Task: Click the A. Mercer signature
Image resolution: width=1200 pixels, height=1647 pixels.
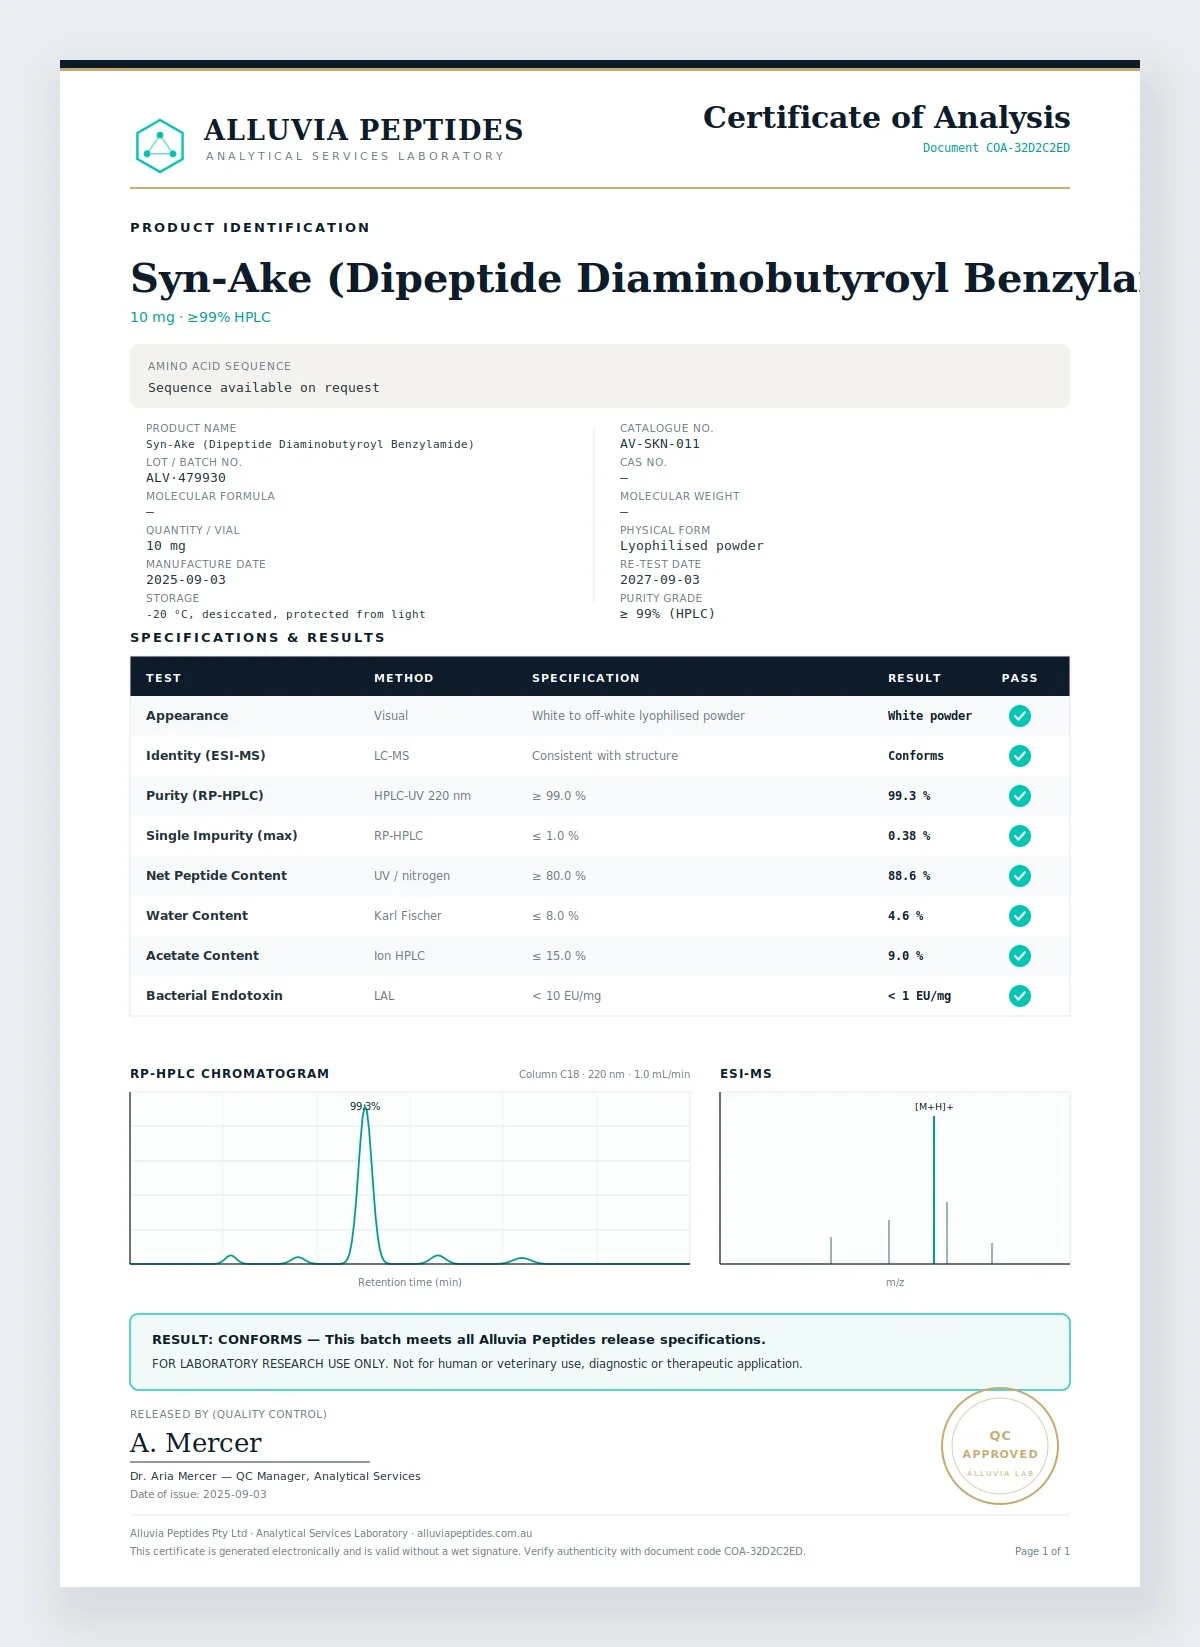Action: click(196, 1443)
